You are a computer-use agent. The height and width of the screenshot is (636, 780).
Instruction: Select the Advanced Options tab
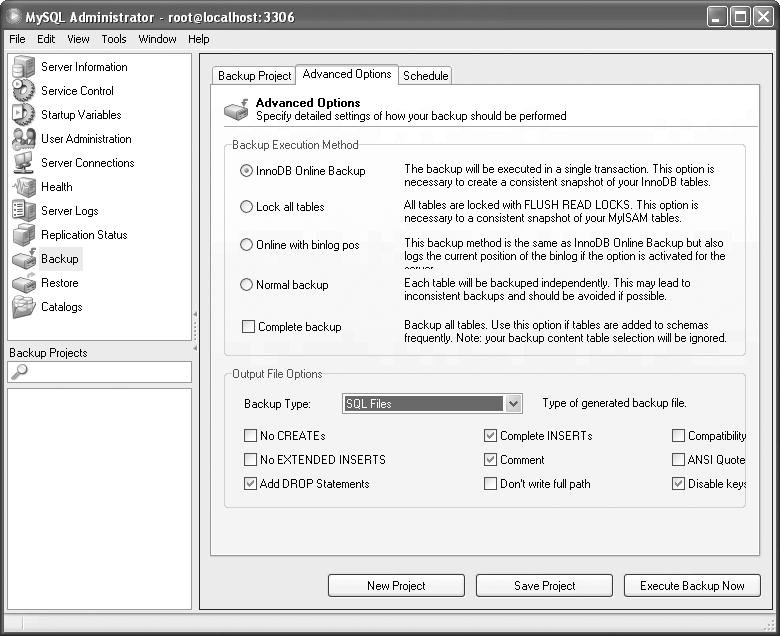pos(347,74)
